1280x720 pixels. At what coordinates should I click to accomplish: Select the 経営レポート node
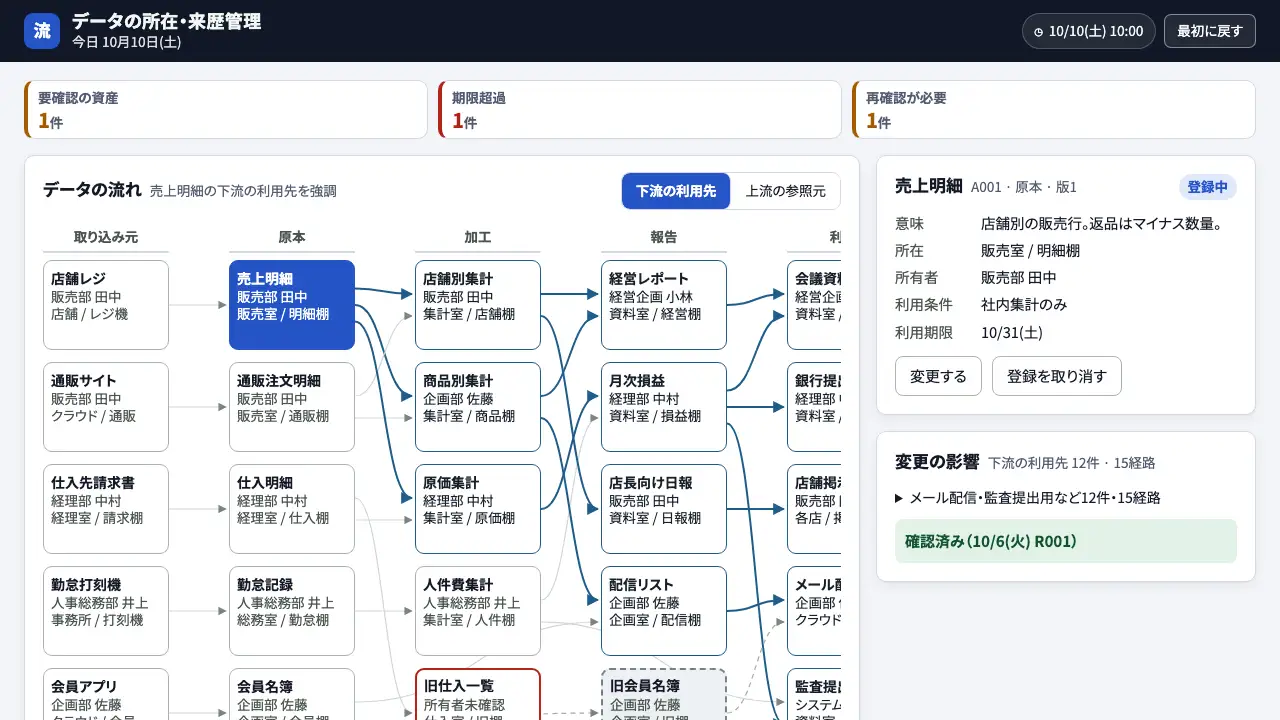(x=664, y=305)
